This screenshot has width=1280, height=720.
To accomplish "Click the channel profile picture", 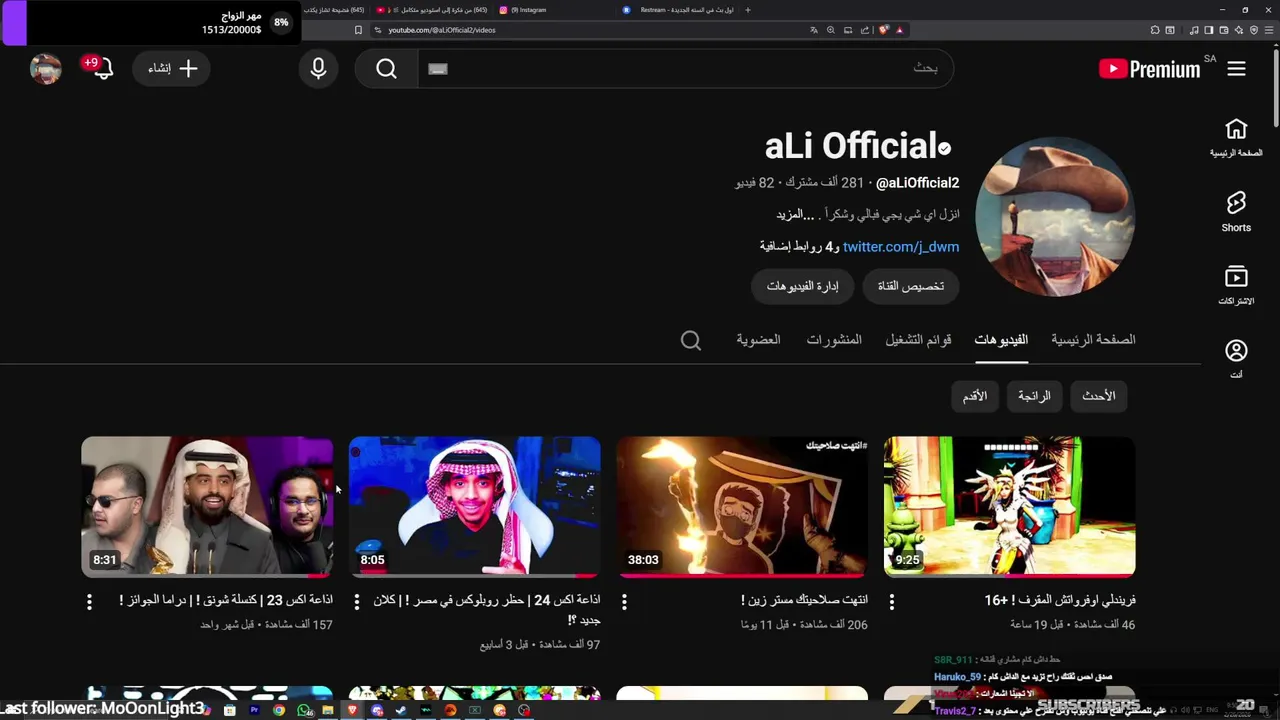I will tap(1054, 217).
